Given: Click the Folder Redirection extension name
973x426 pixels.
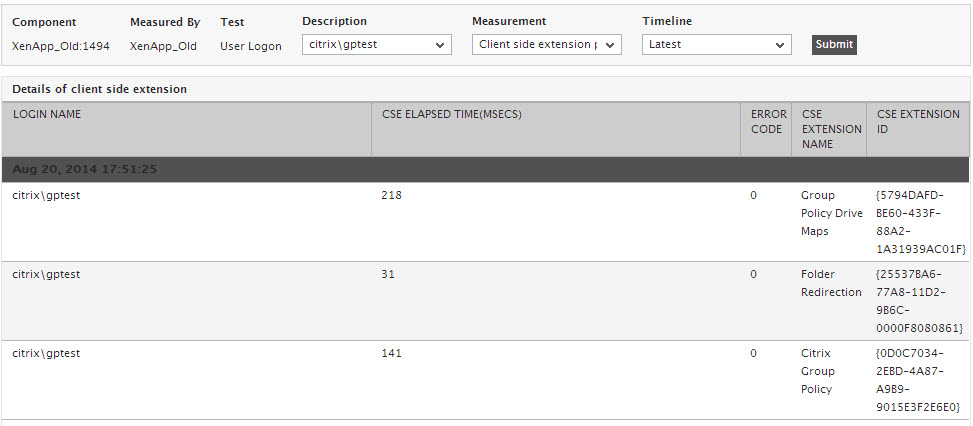Looking at the screenshot, I should pyautogui.click(x=831, y=283).
